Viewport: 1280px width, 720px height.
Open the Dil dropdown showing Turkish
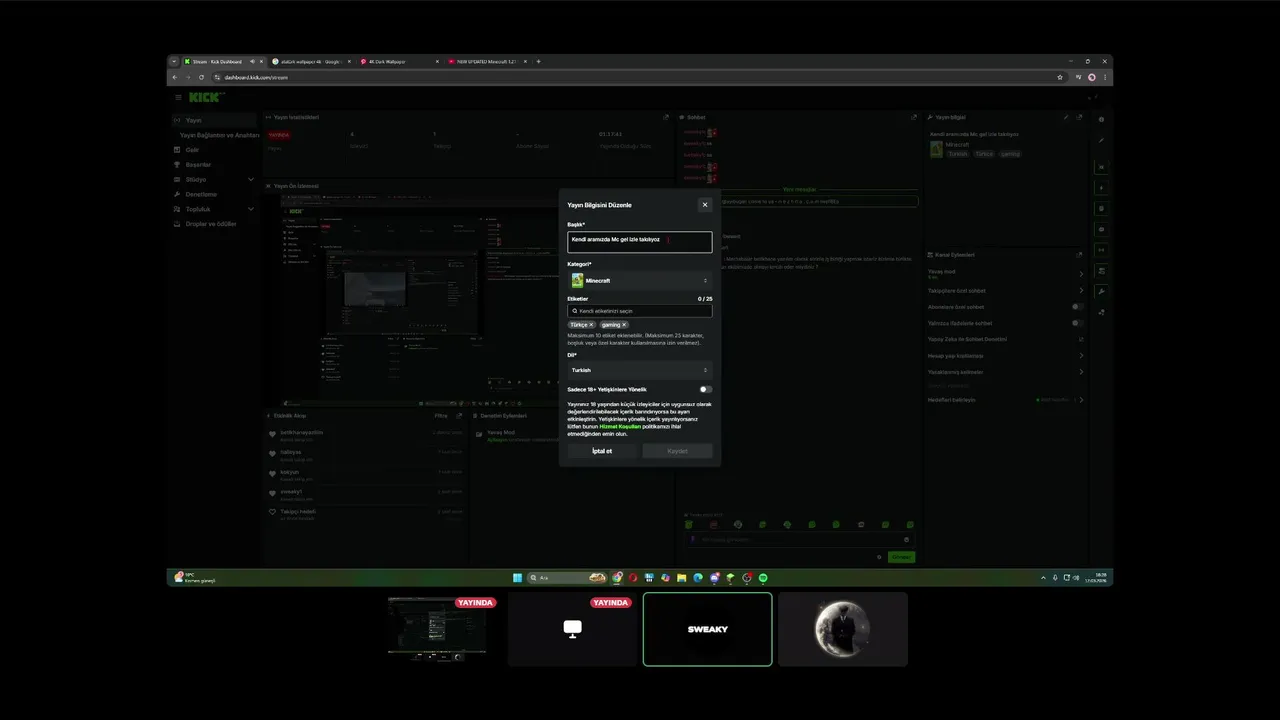(640, 370)
